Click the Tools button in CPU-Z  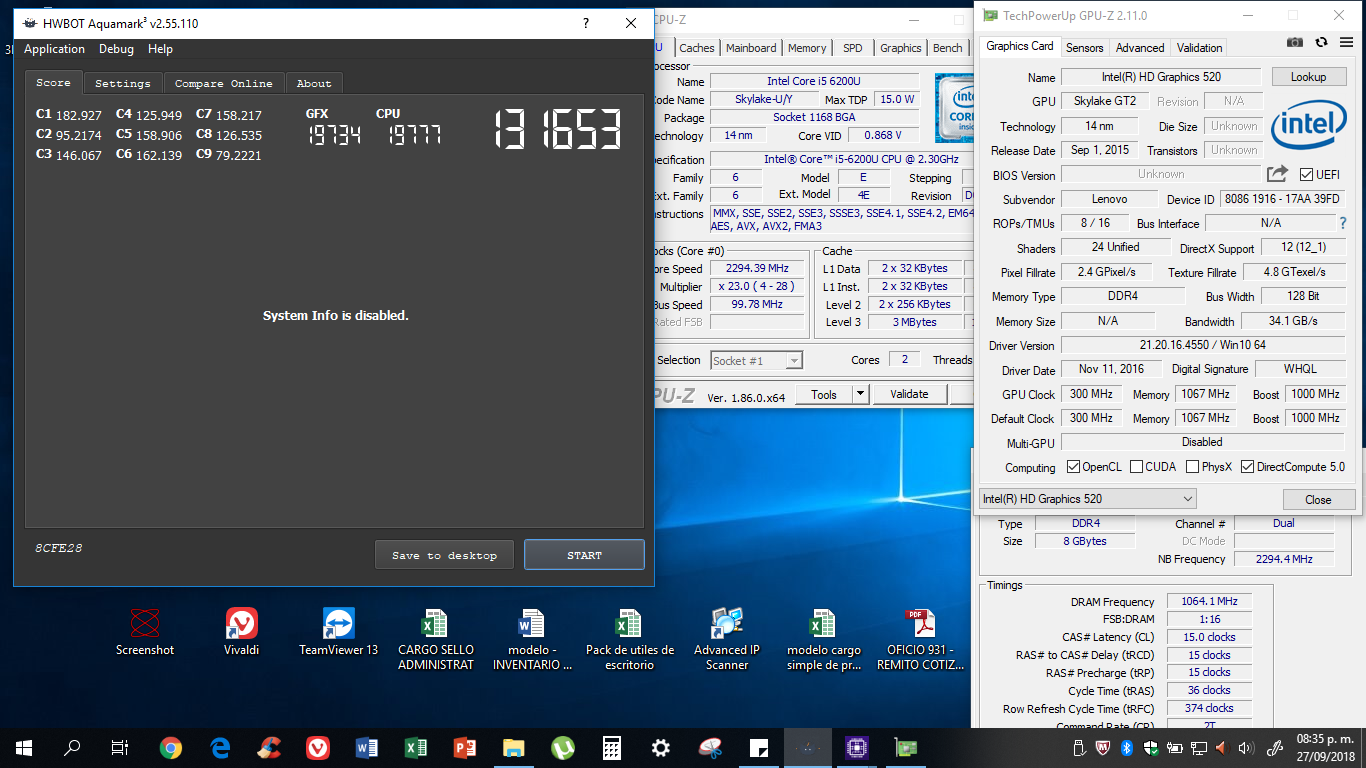click(x=824, y=395)
